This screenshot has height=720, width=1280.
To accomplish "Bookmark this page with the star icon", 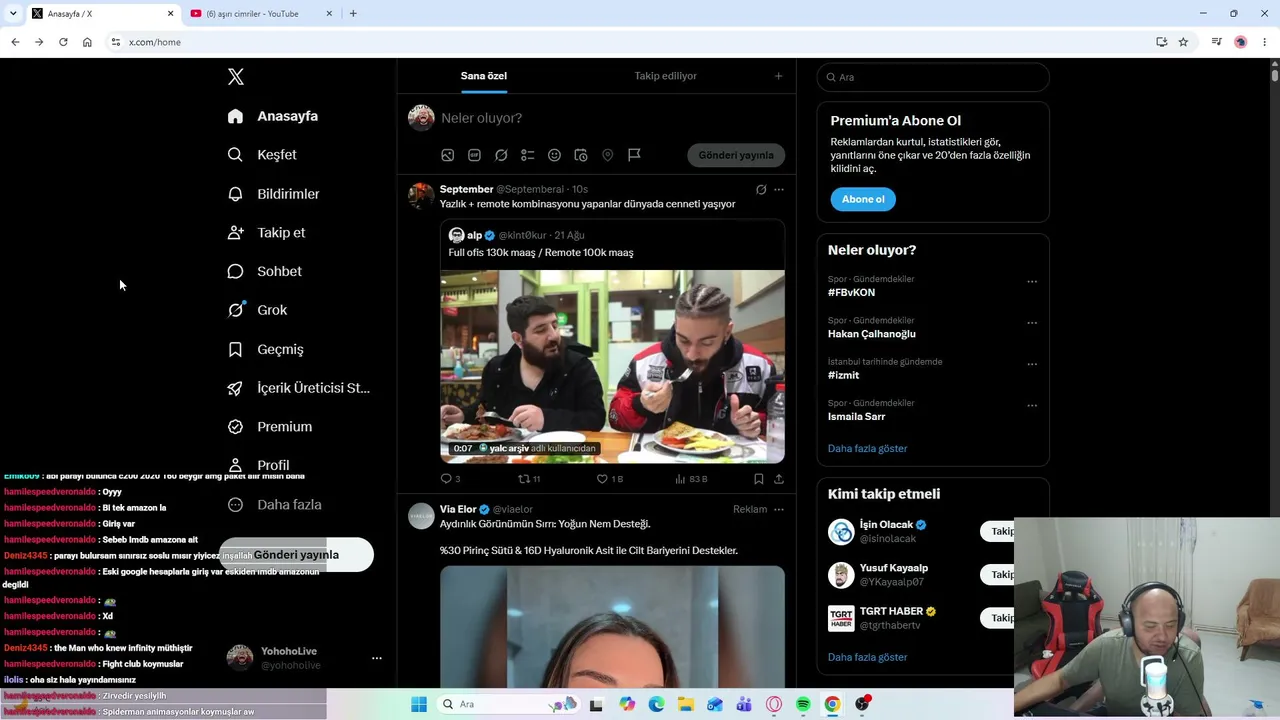I will click(x=1183, y=42).
